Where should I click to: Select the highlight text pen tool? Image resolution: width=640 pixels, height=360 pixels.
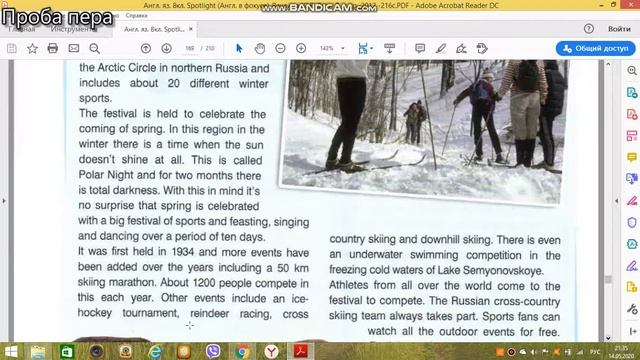pyautogui.click(x=441, y=49)
